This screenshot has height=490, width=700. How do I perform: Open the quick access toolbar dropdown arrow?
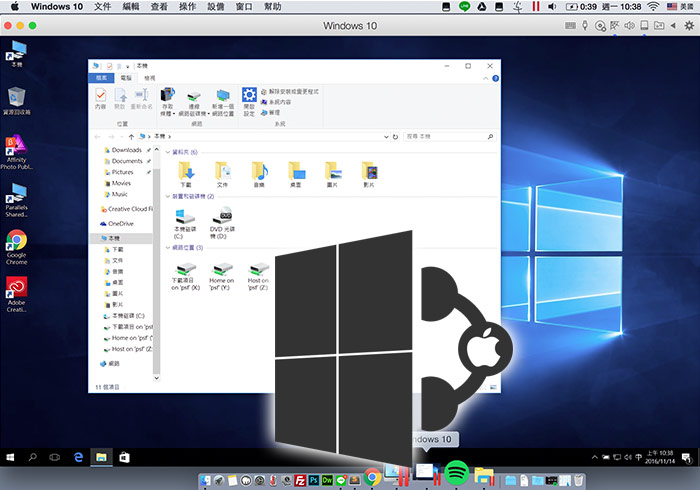click(x=127, y=66)
